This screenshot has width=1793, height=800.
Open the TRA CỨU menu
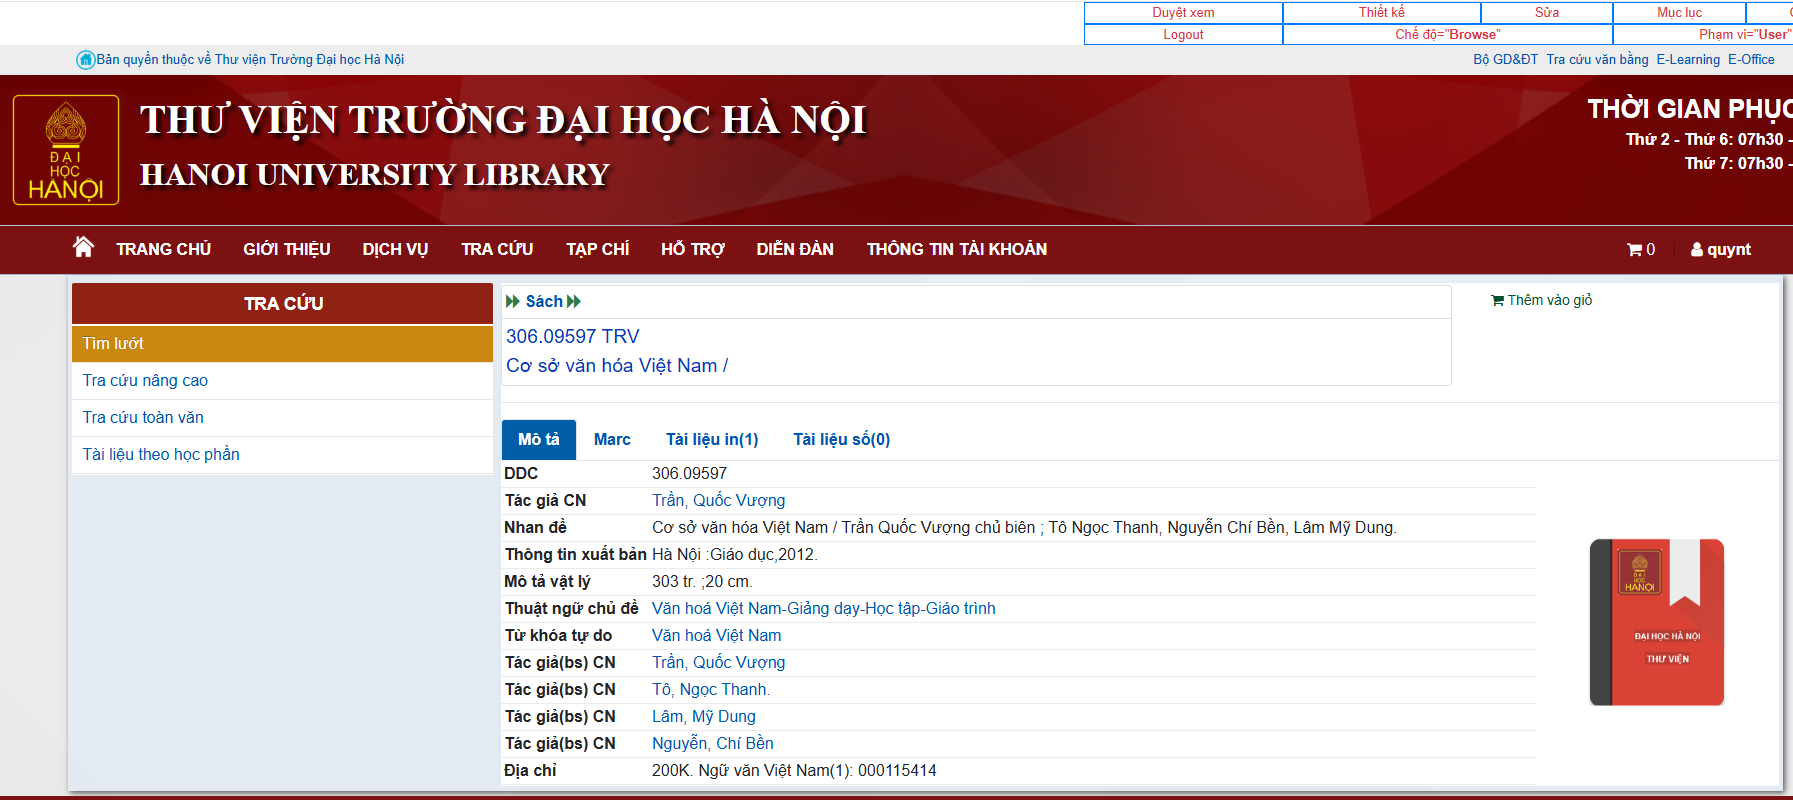point(497,250)
